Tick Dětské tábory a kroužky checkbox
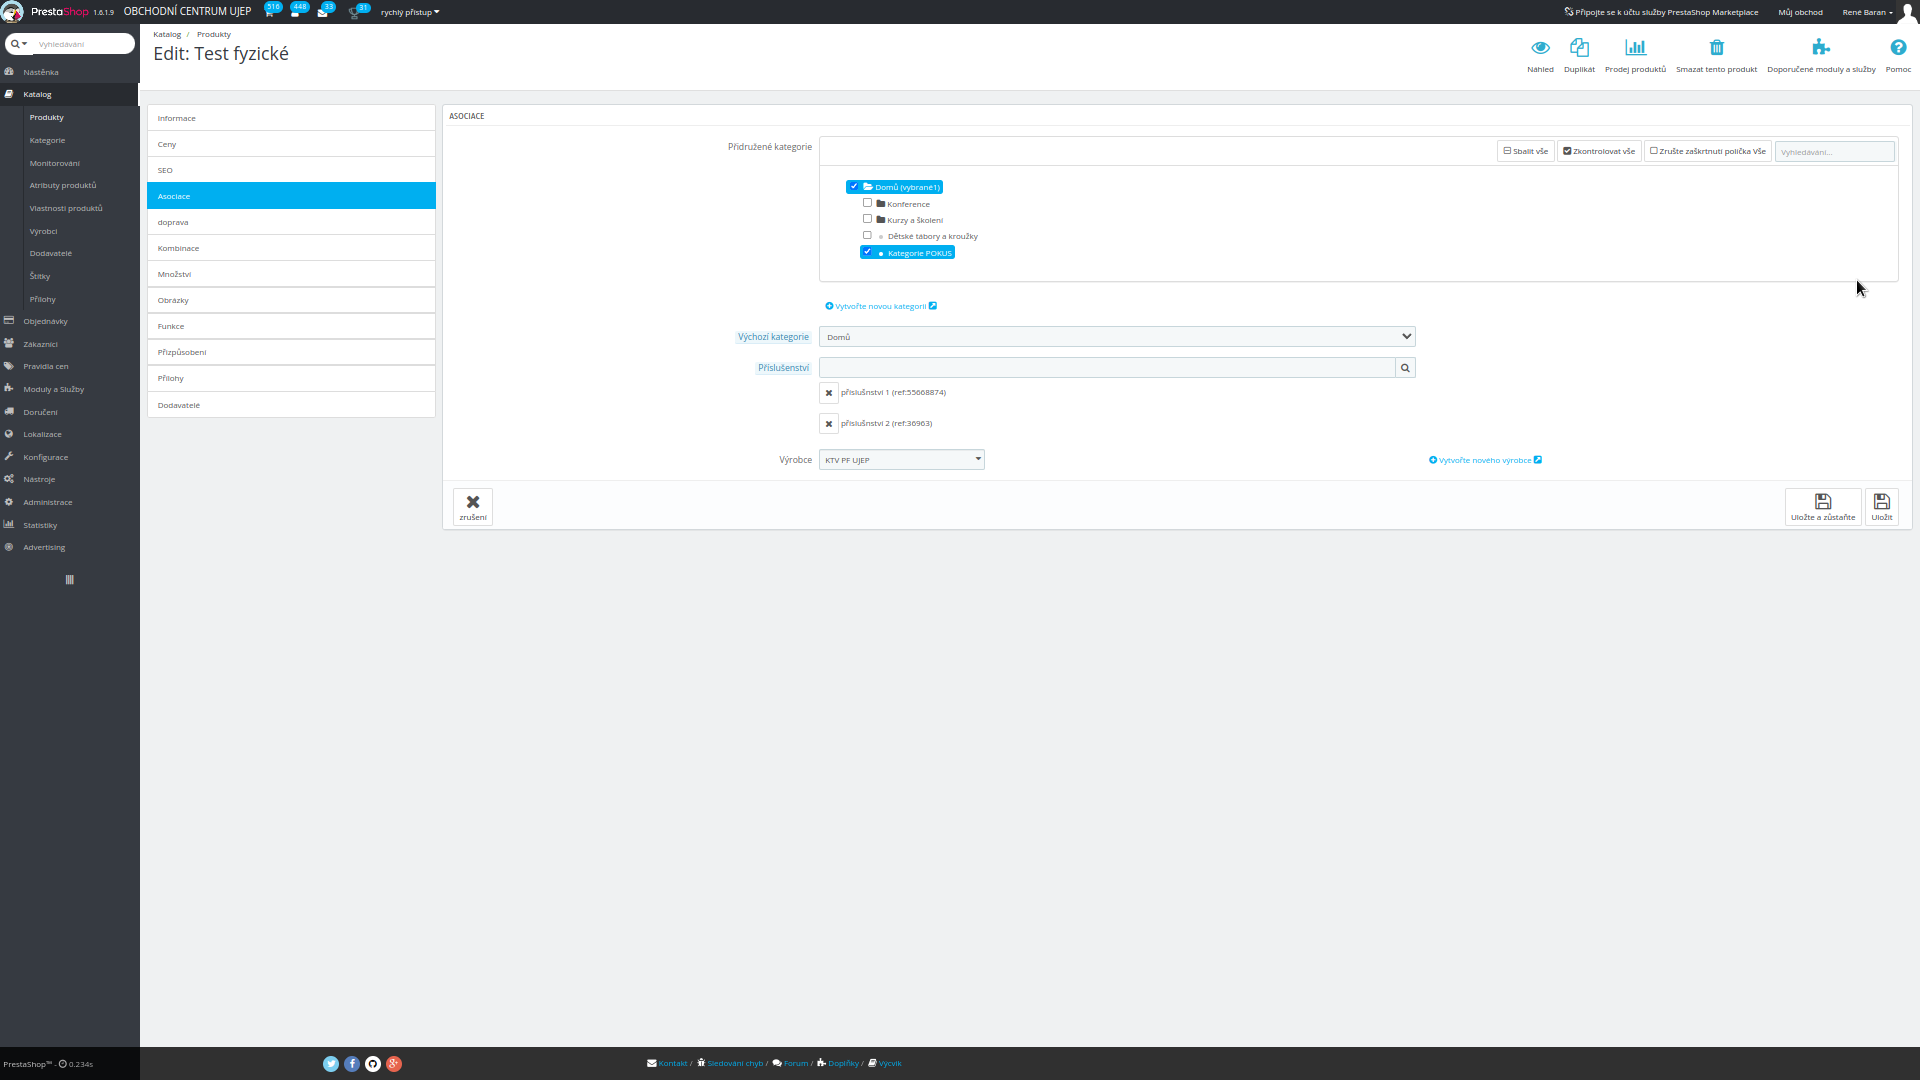The width and height of the screenshot is (1920, 1080). (867, 236)
